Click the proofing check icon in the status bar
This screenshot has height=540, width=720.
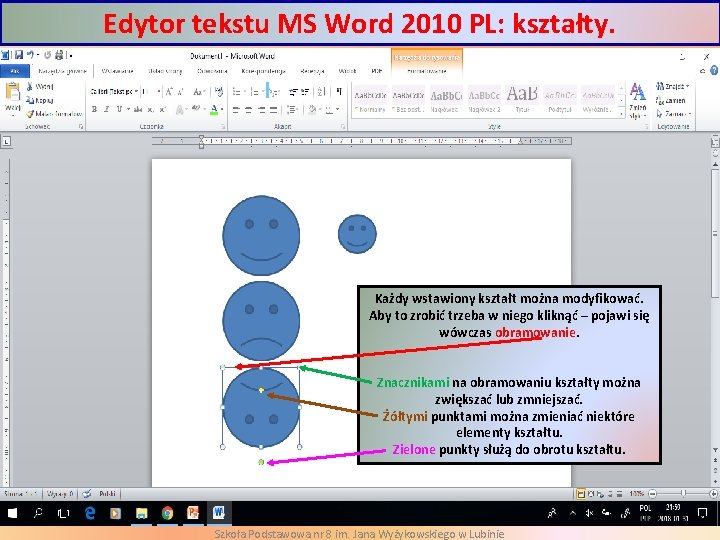click(x=86, y=494)
